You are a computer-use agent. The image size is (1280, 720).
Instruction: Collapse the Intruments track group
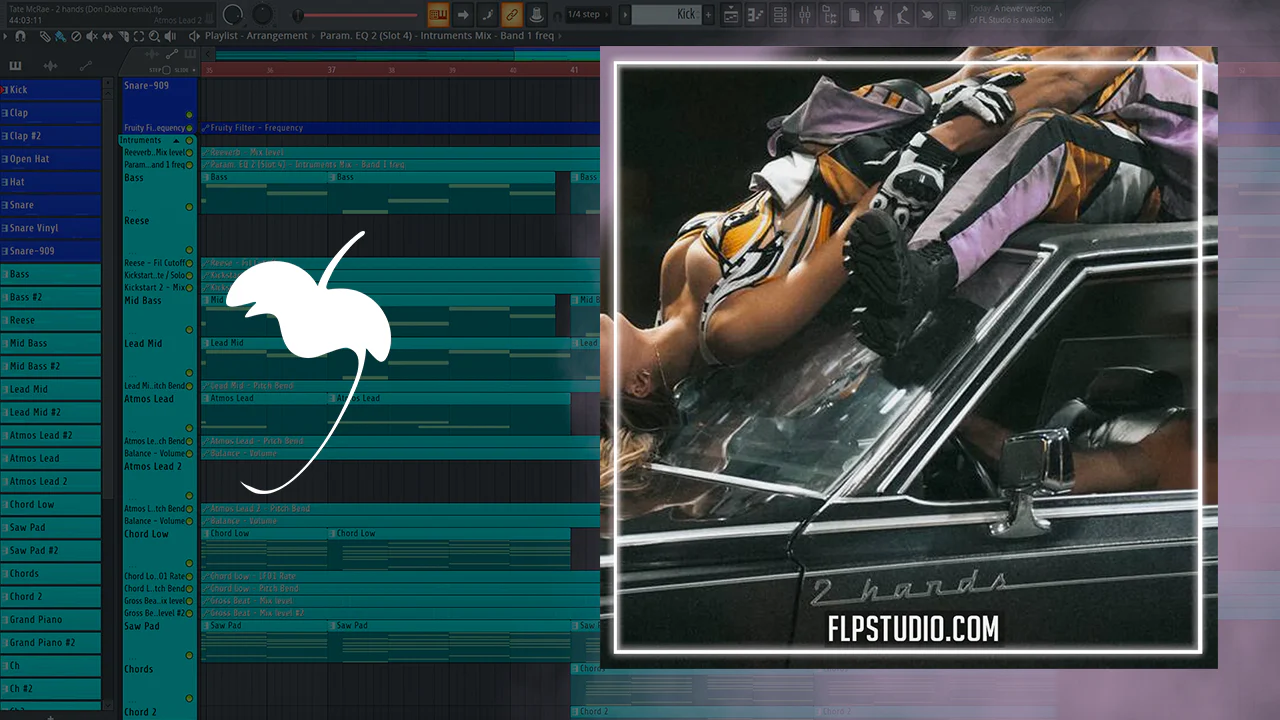click(177, 140)
